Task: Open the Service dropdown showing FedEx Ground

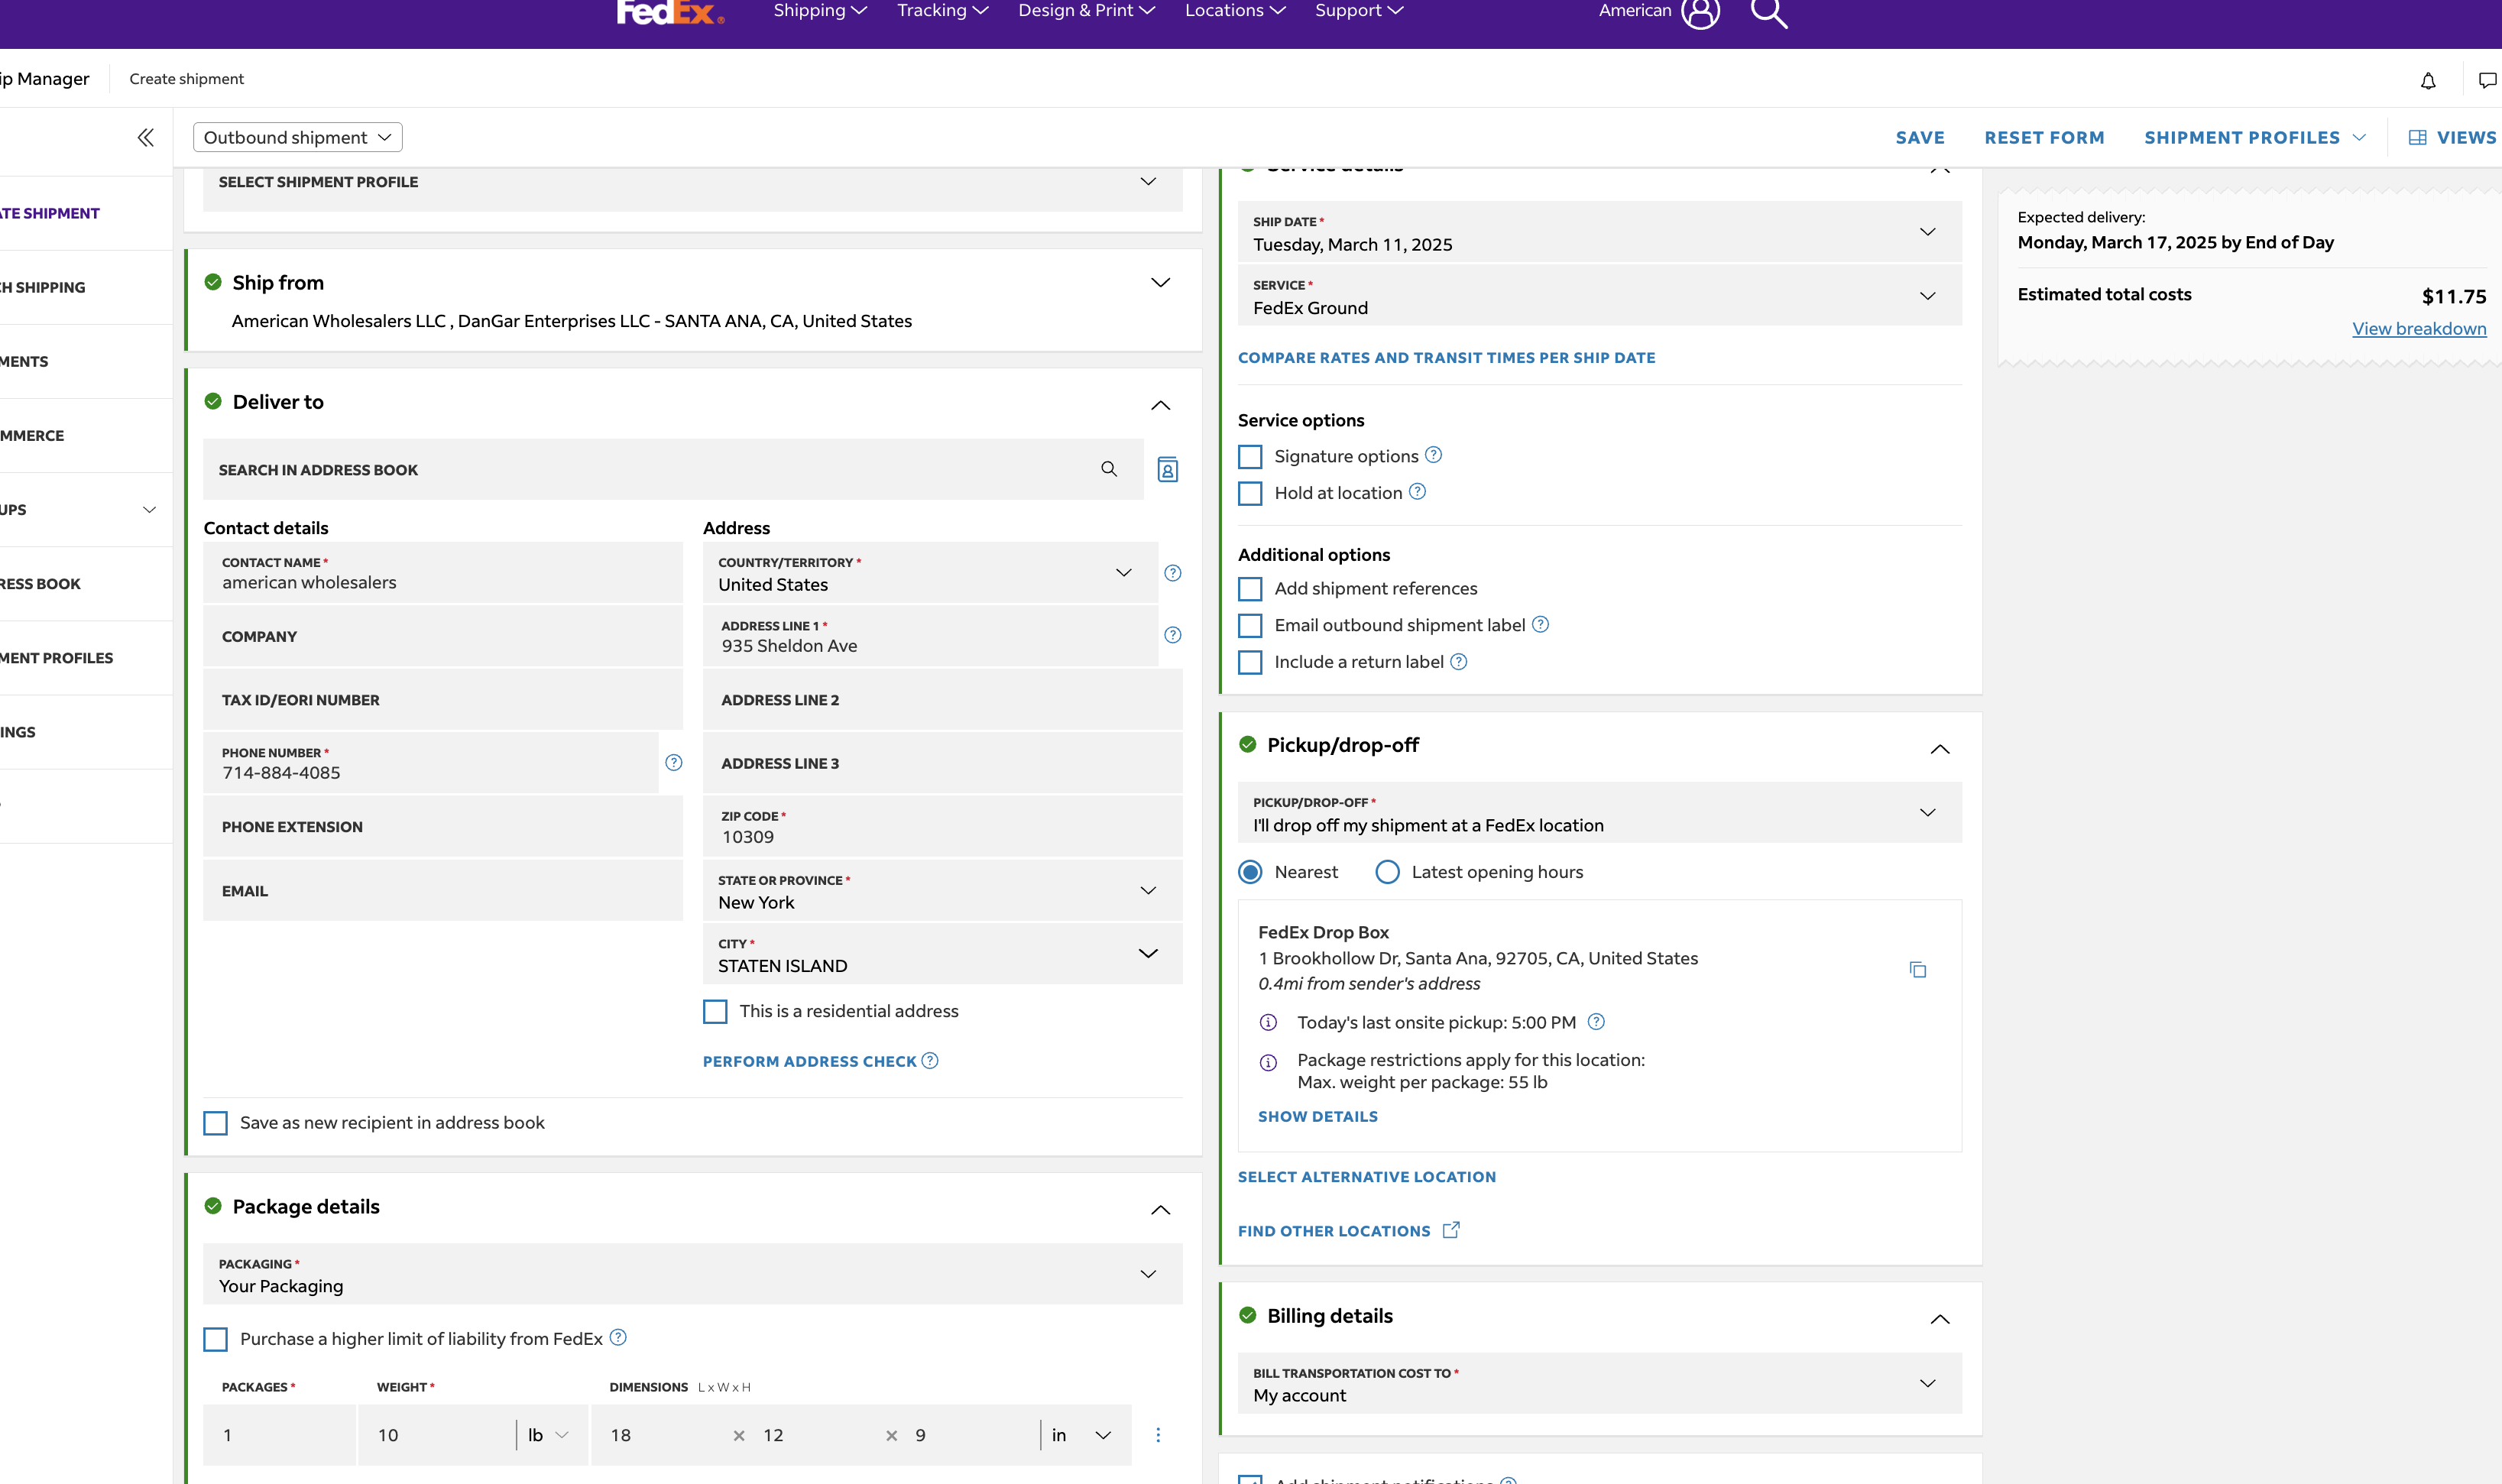Action: pos(1600,296)
